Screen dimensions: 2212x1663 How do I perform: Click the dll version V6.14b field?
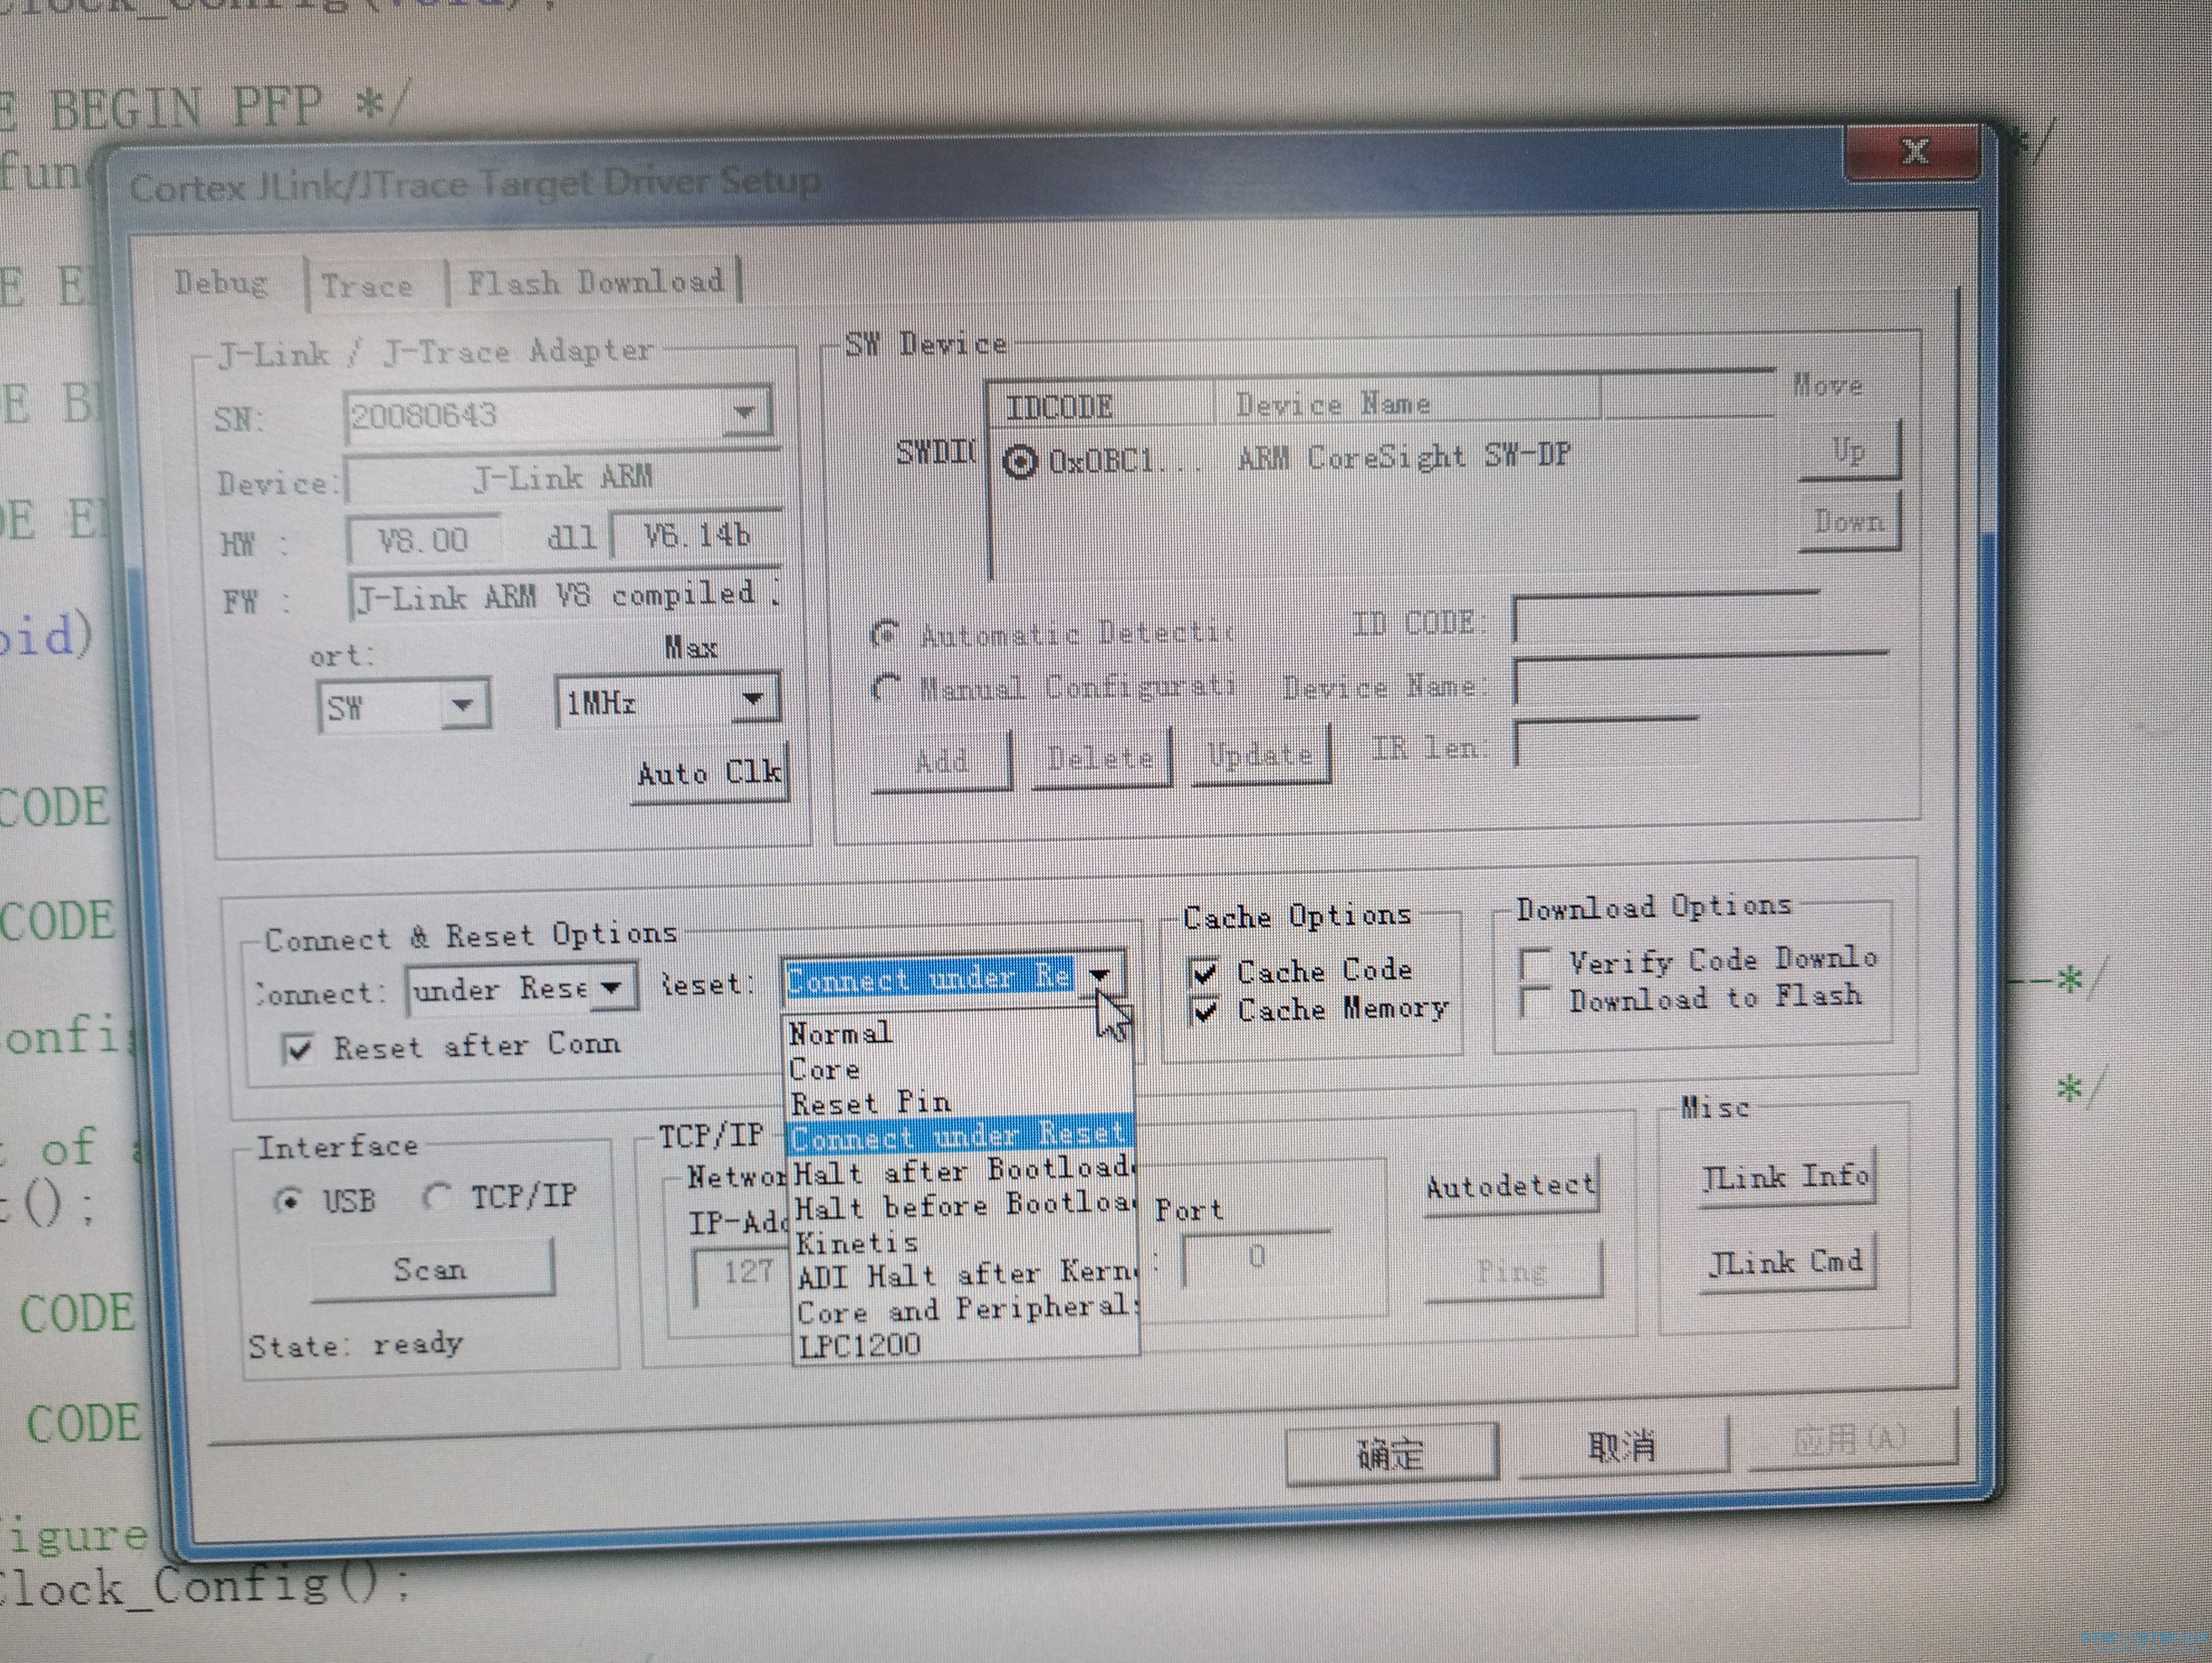[697, 536]
